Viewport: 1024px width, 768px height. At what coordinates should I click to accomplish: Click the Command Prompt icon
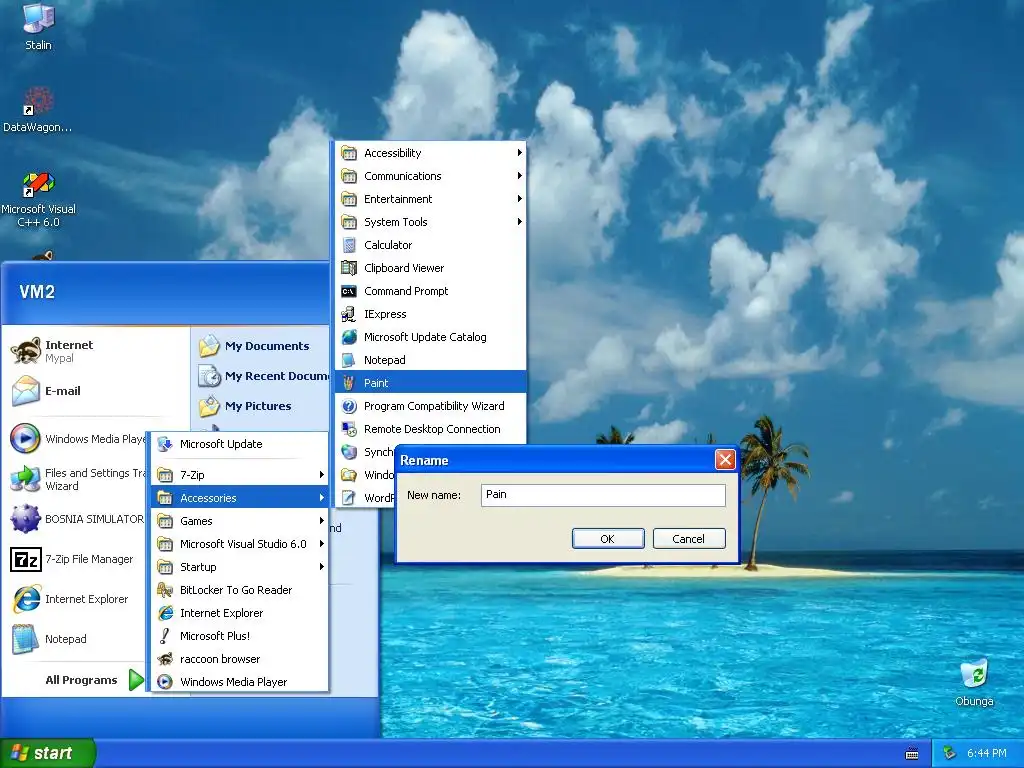pyautogui.click(x=349, y=291)
